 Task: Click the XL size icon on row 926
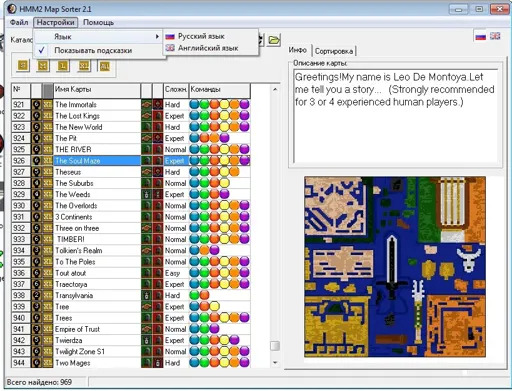[48, 161]
